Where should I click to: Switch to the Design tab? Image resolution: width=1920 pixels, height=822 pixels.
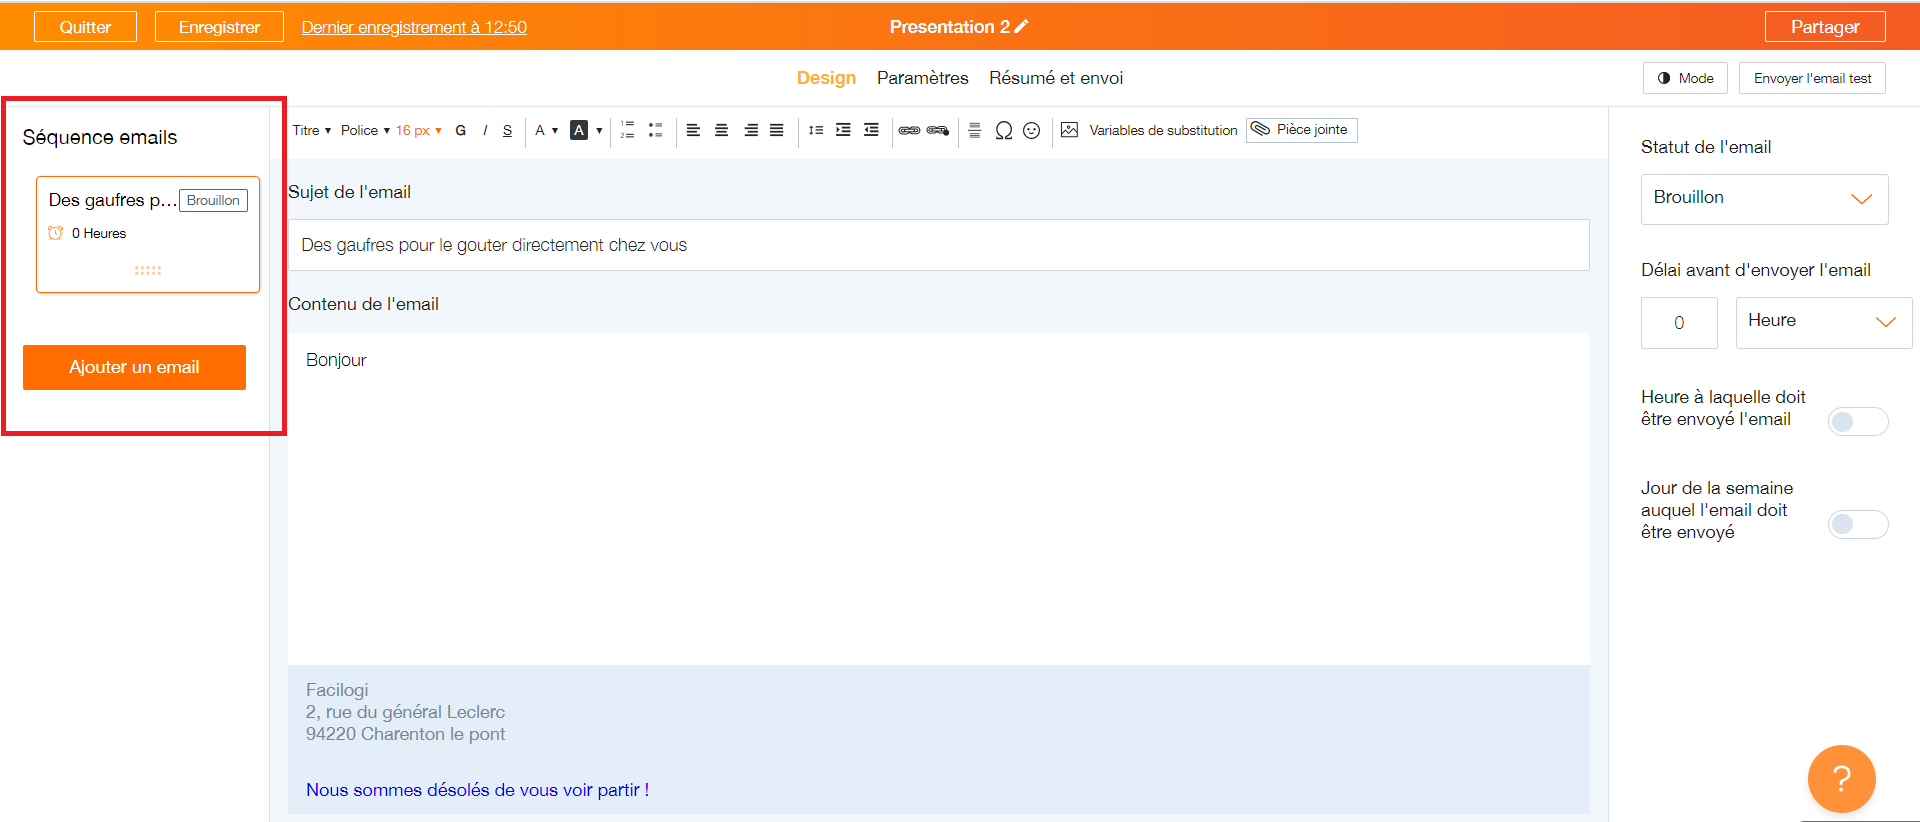tap(826, 78)
